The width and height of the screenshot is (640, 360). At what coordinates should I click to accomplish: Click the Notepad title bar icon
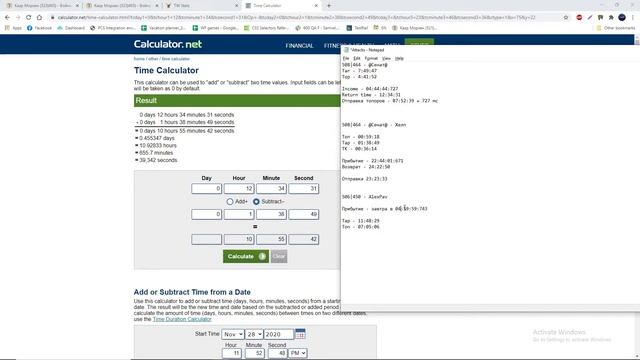pyautogui.click(x=346, y=50)
